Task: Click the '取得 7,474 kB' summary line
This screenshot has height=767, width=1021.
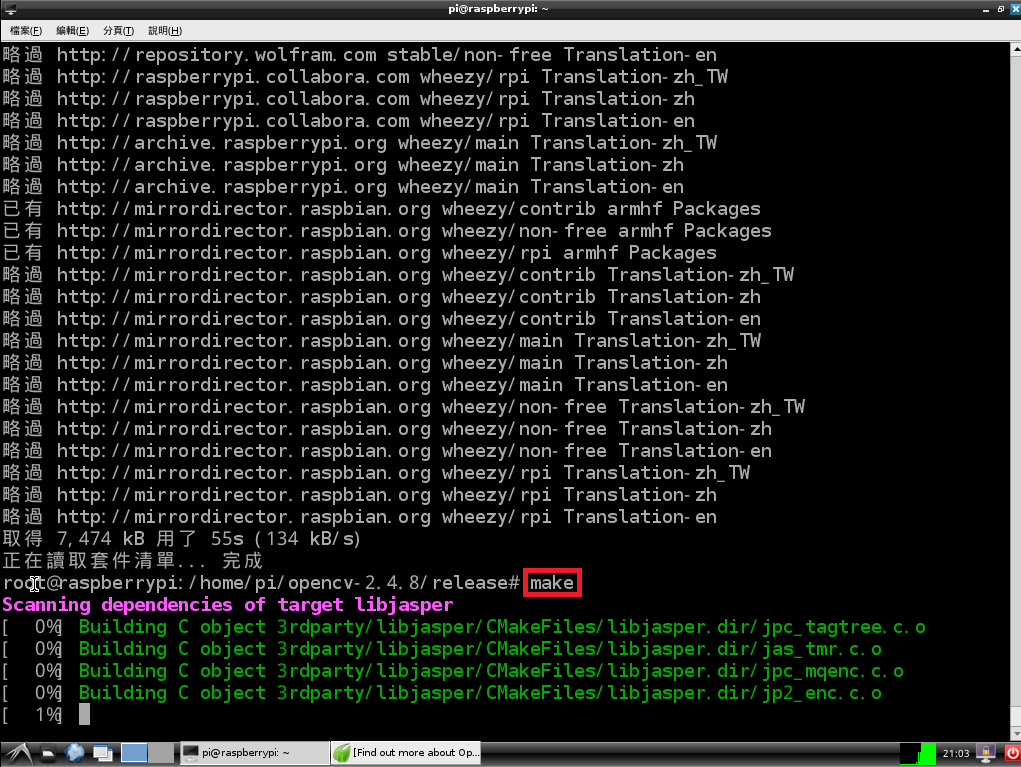Action: [181, 539]
